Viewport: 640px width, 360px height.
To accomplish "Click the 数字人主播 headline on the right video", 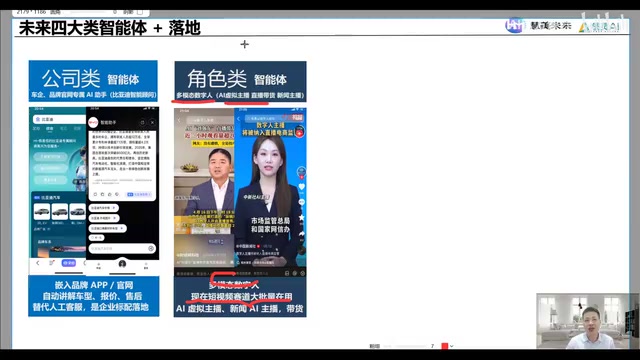I will tap(270, 125).
